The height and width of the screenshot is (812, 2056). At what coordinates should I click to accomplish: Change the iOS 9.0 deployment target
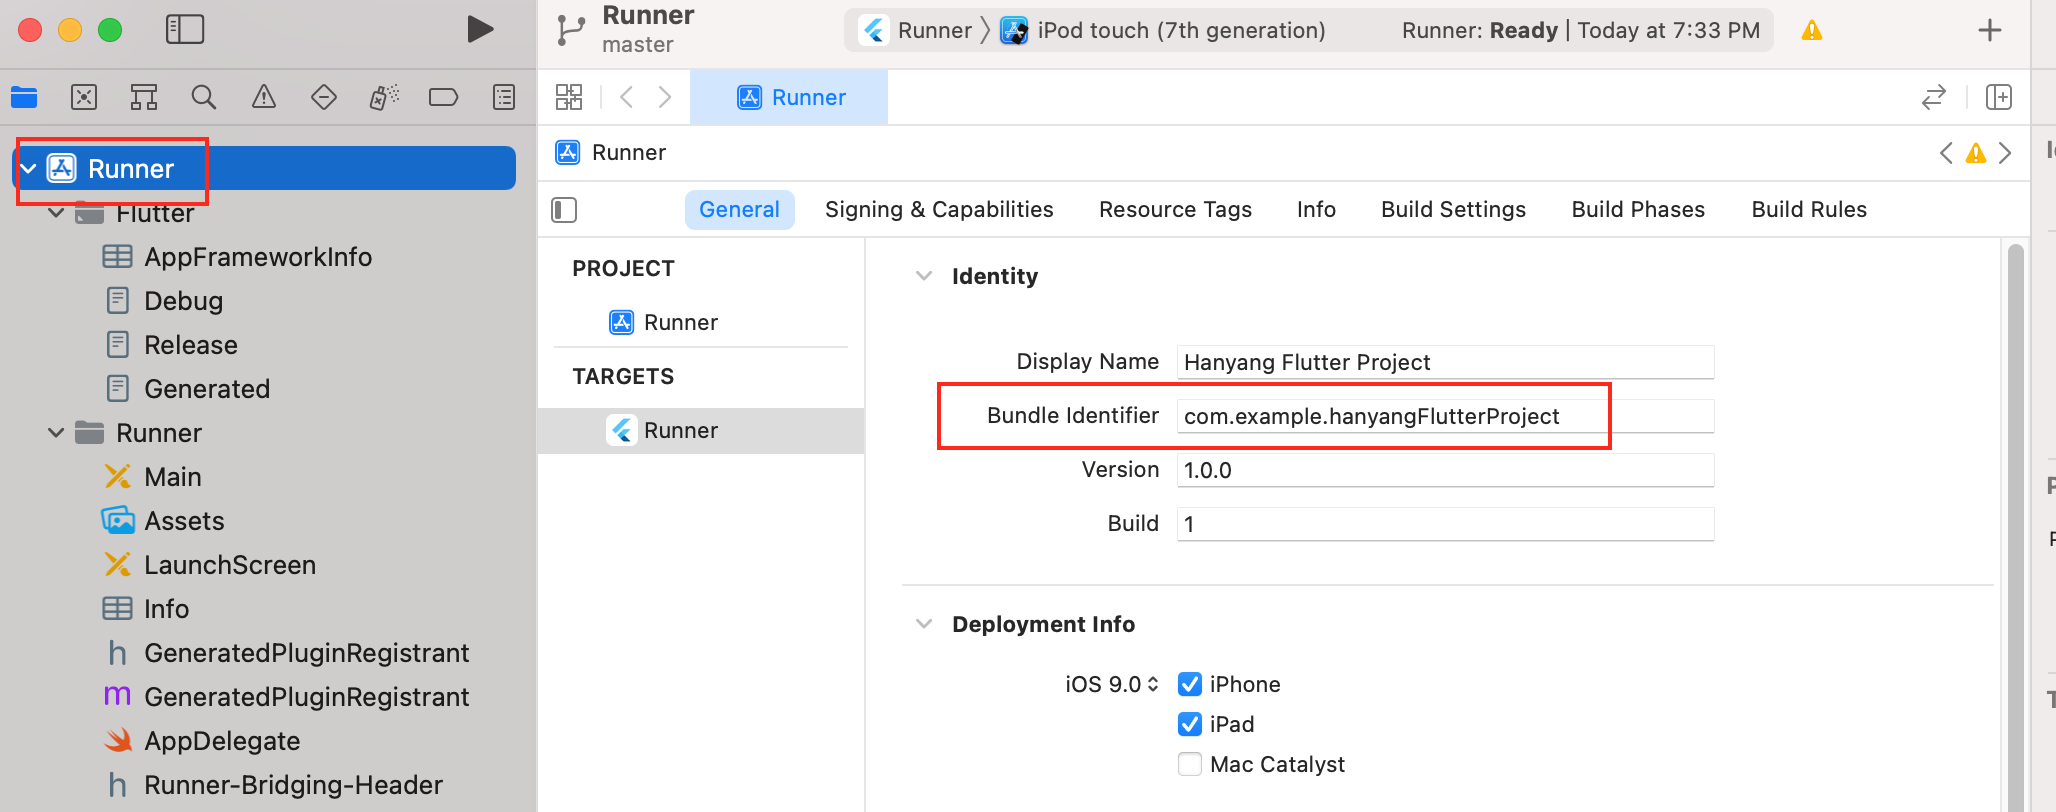(x=1112, y=684)
